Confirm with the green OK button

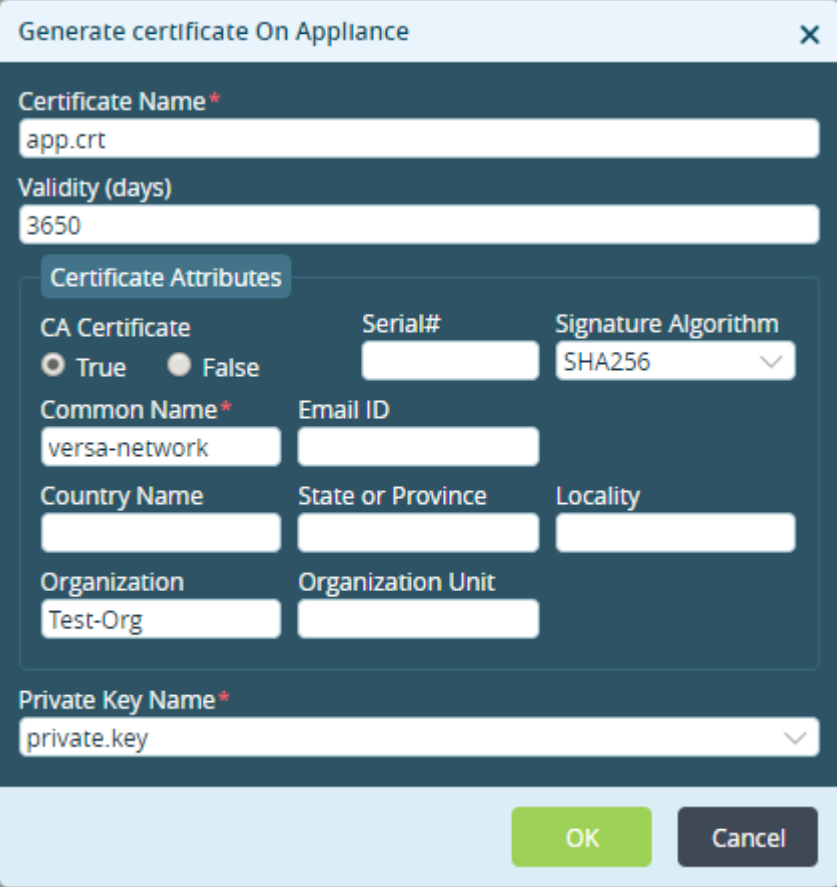pyautogui.click(x=581, y=837)
